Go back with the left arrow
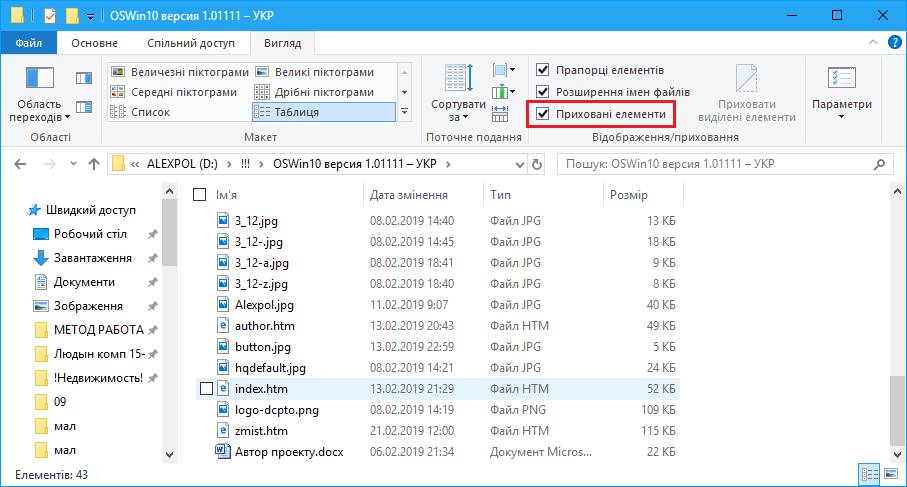Viewport: 907px width, 487px height. coord(20,164)
